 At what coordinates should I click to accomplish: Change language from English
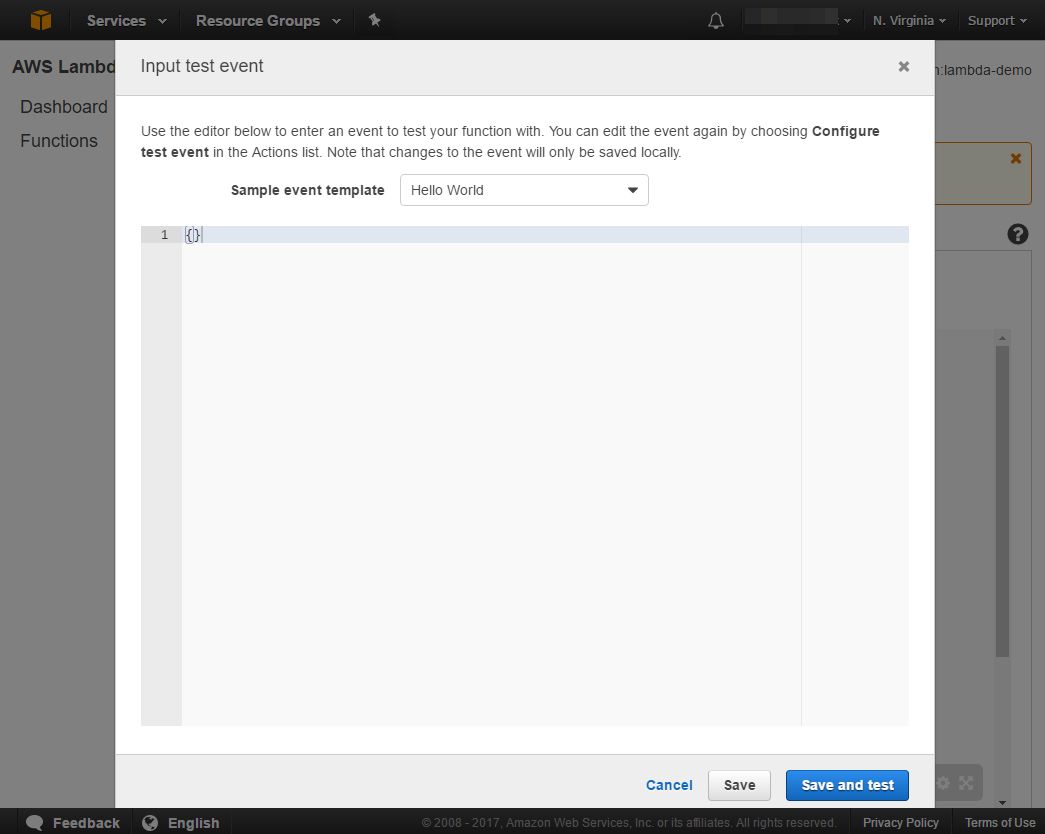point(193,823)
